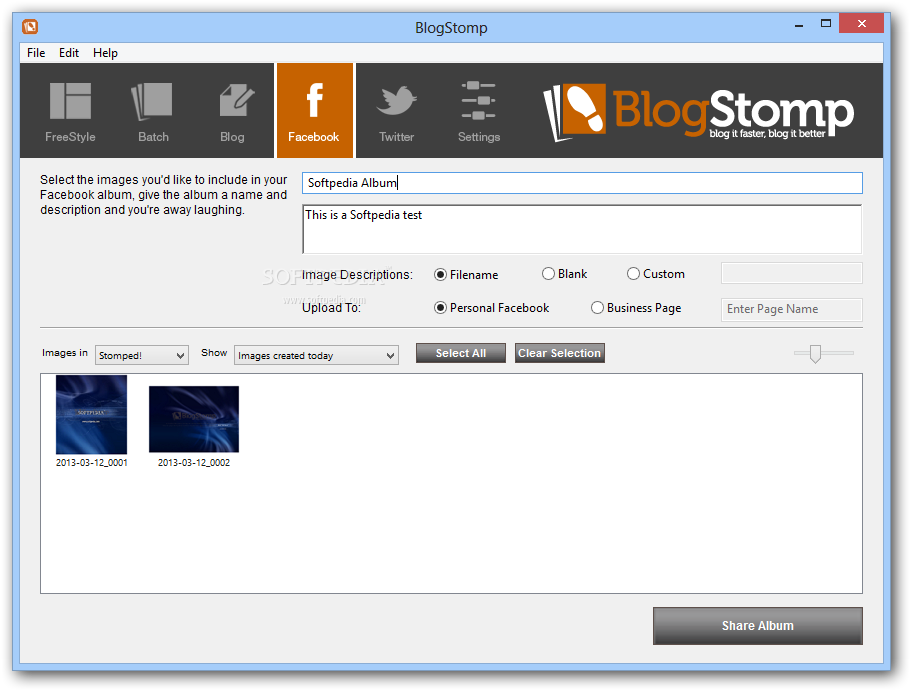Open the Help menu
The height and width of the screenshot is (691, 911).
coord(105,53)
